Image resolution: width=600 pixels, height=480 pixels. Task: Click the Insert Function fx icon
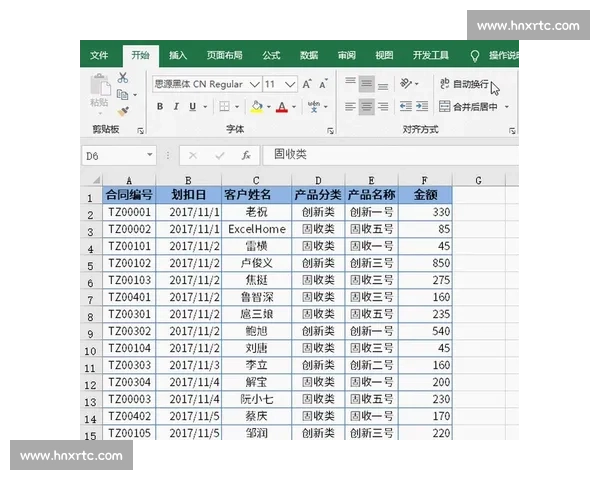(x=246, y=155)
